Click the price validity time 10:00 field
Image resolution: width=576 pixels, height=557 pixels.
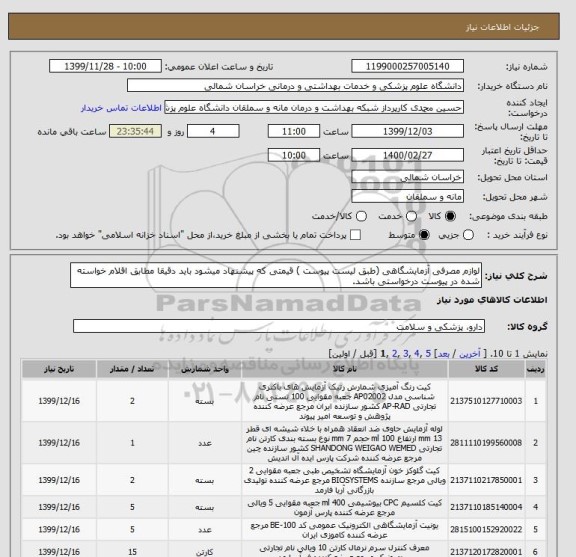coord(294,155)
